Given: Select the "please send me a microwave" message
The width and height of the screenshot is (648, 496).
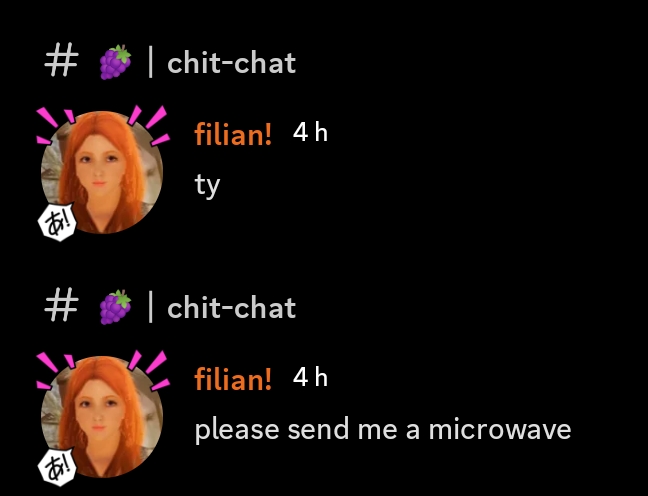Looking at the screenshot, I should click(x=383, y=429).
